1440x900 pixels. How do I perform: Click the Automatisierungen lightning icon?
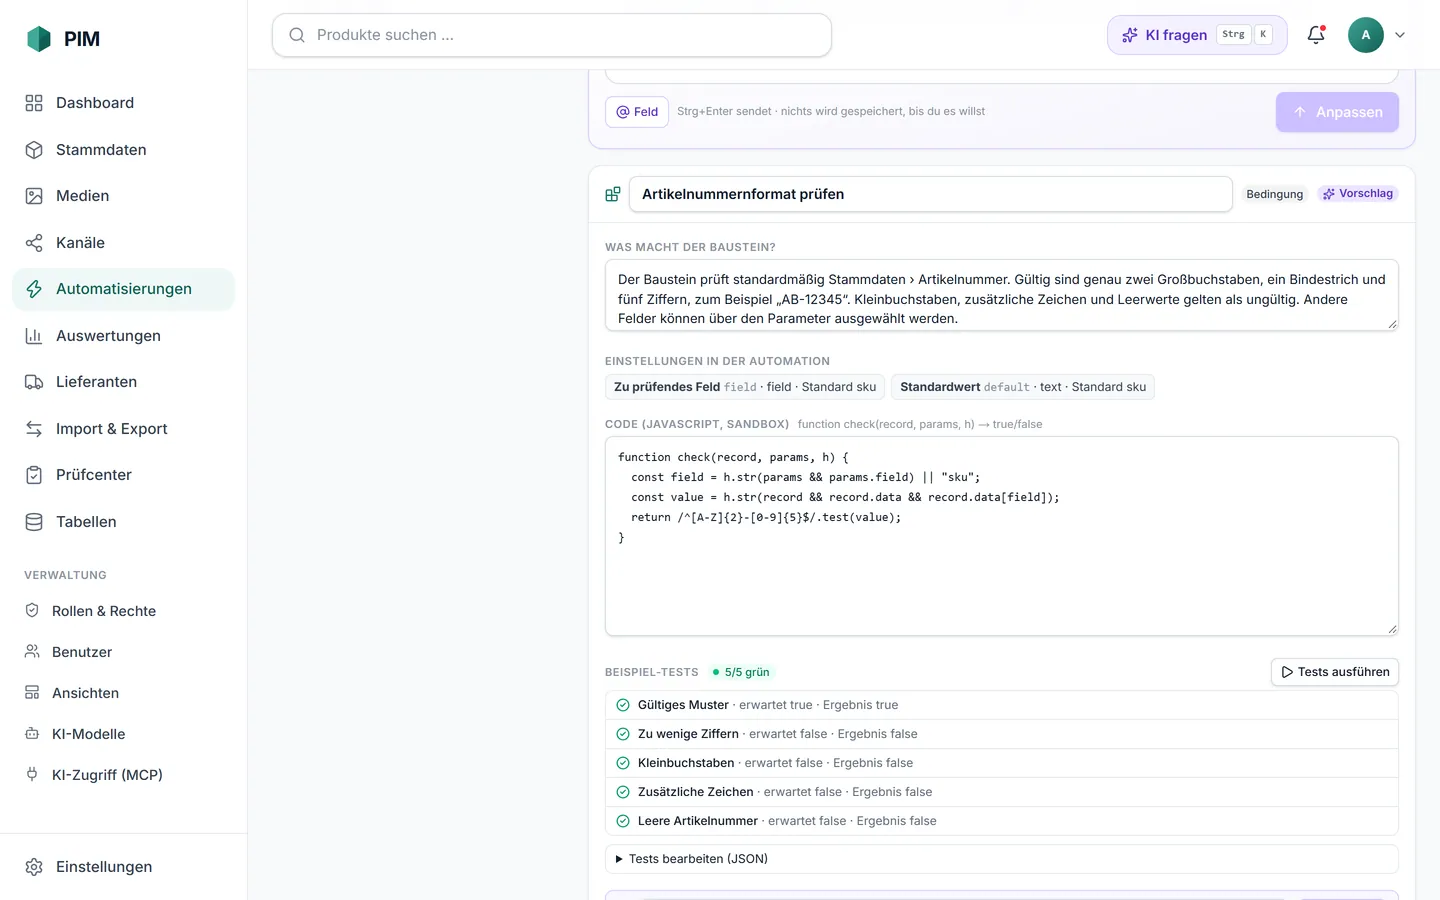tap(34, 289)
